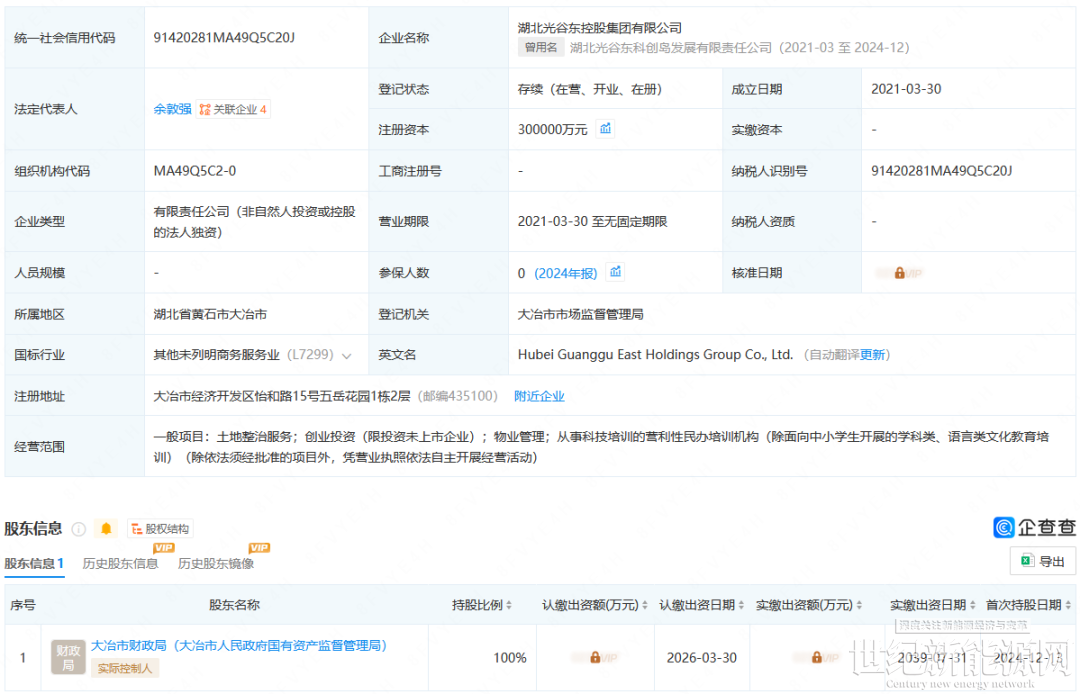
Task: Click the lock icon in the 核准日期 field
Action: 899,273
